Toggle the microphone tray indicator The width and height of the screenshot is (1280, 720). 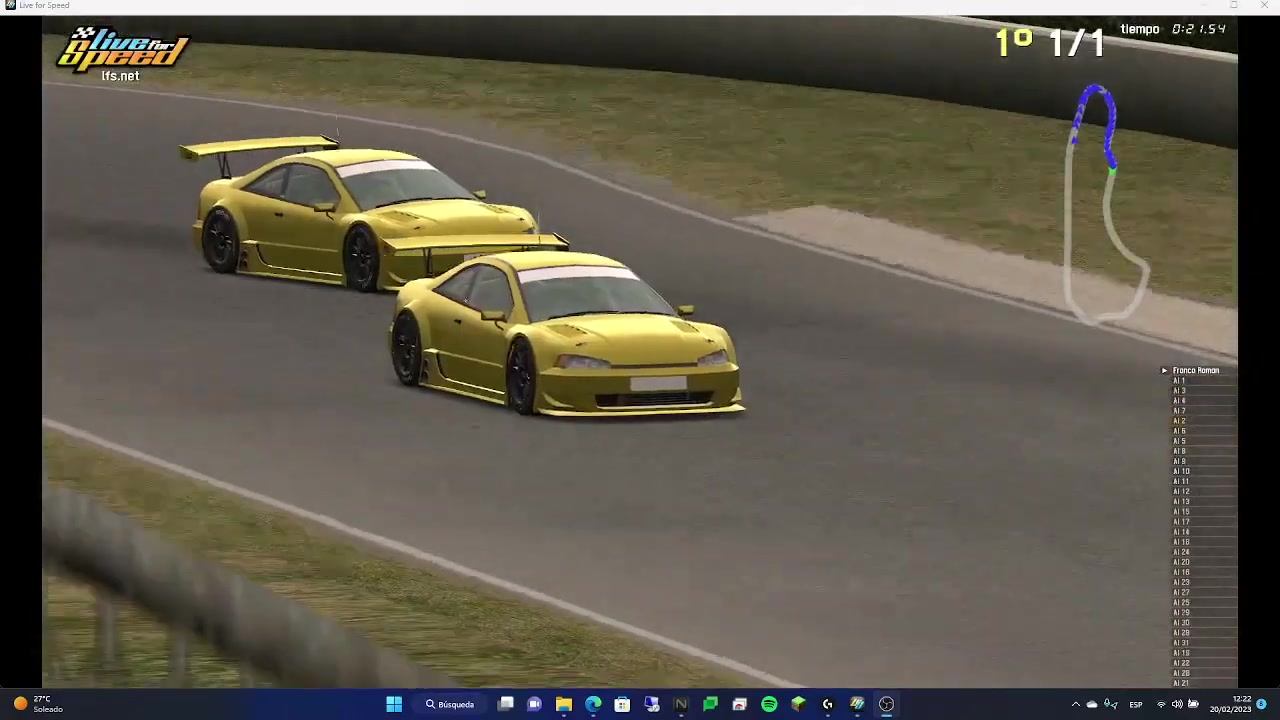click(x=1109, y=704)
